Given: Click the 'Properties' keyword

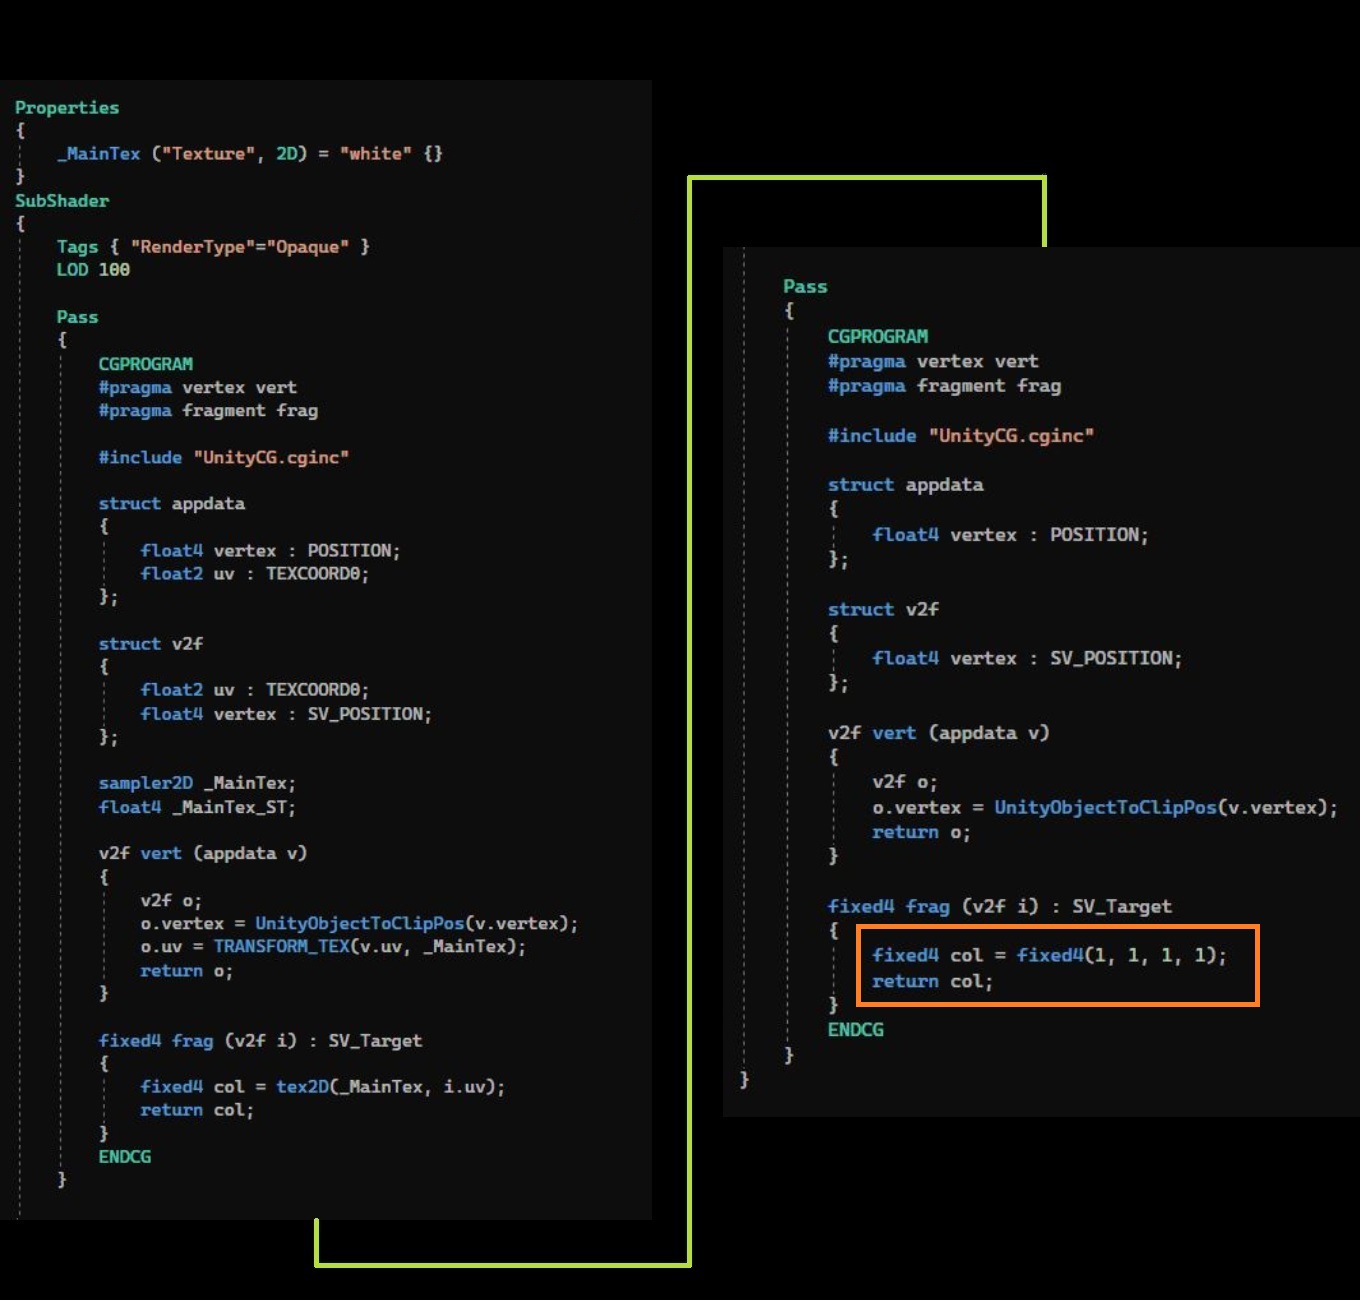Looking at the screenshot, I should (x=67, y=107).
